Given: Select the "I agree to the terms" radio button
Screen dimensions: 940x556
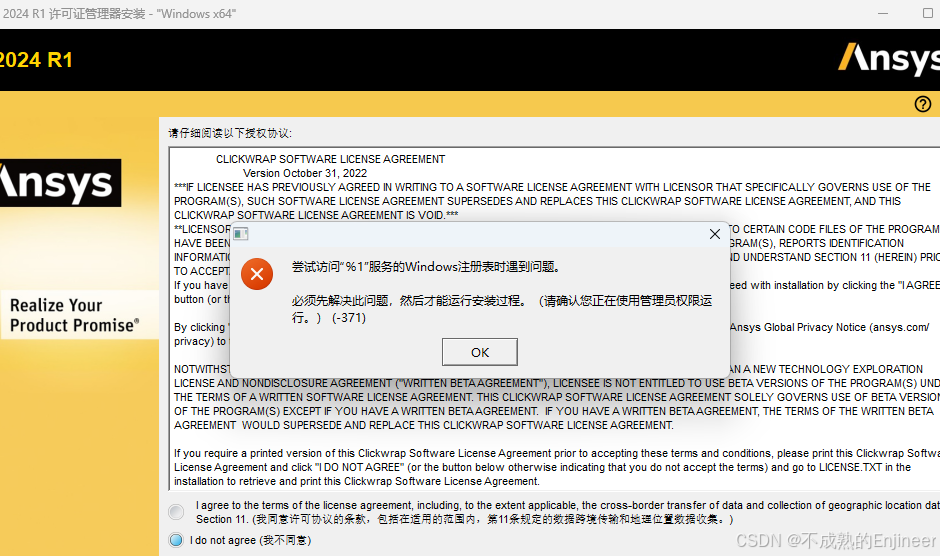Looking at the screenshot, I should coord(176,512).
